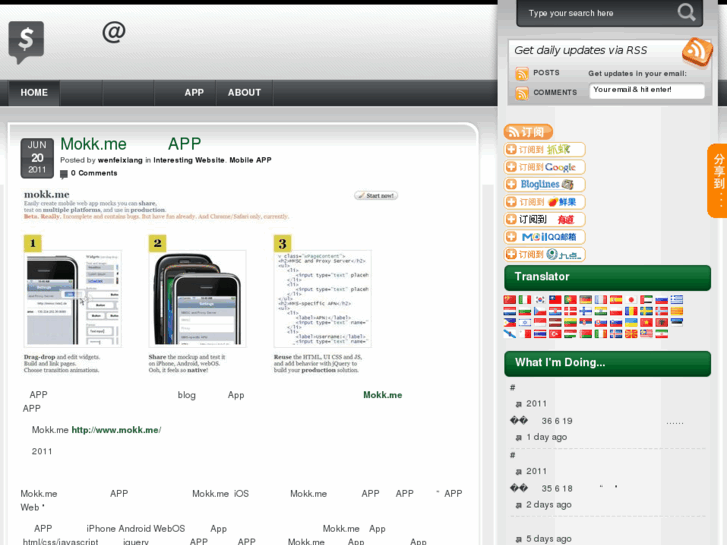727x545 pixels.
Task: Open the HOME menu item
Action: (34, 93)
